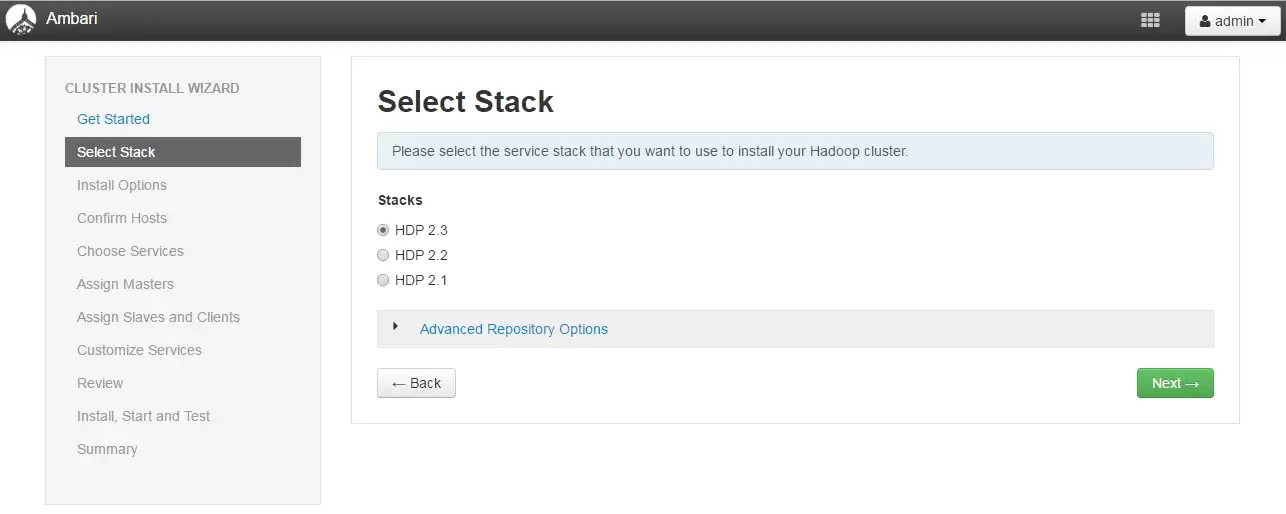Image resolution: width=1286 pixels, height=514 pixels.
Task: Select the Customize Services step
Action: (139, 350)
